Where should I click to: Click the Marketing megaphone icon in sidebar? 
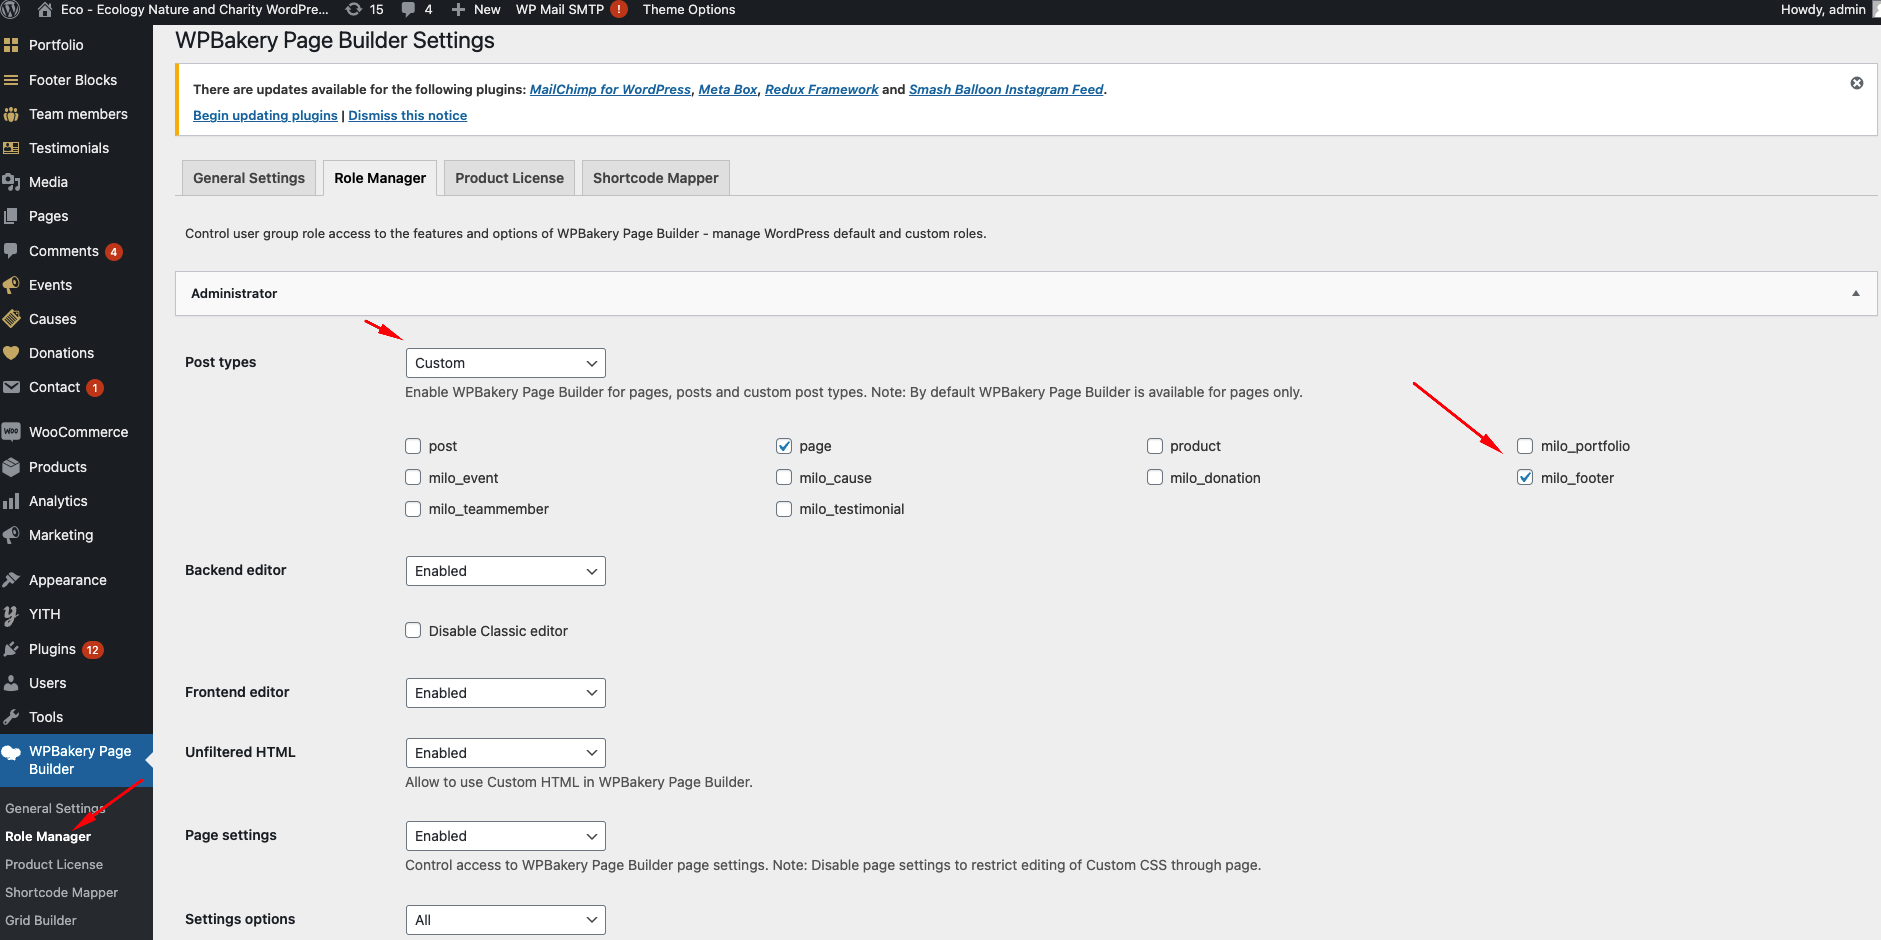pyautogui.click(x=11, y=535)
